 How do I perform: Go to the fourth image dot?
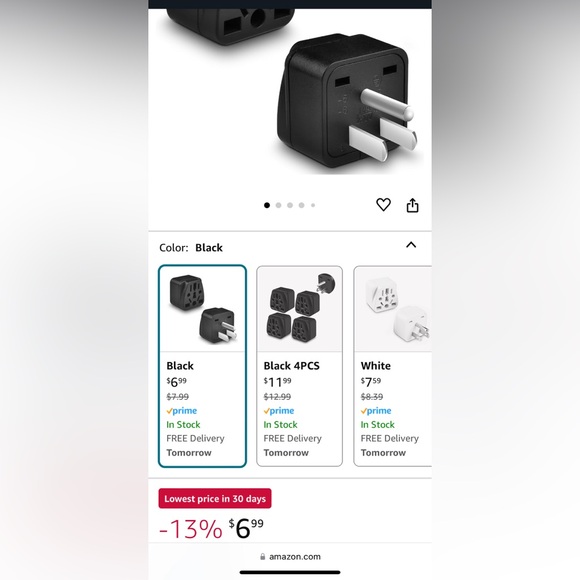coord(301,205)
